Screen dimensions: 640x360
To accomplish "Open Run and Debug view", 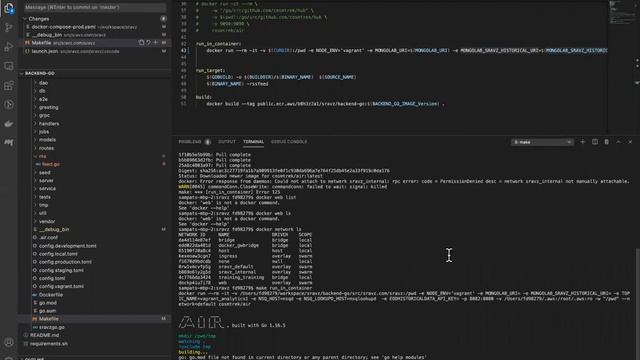I will click(9, 47).
